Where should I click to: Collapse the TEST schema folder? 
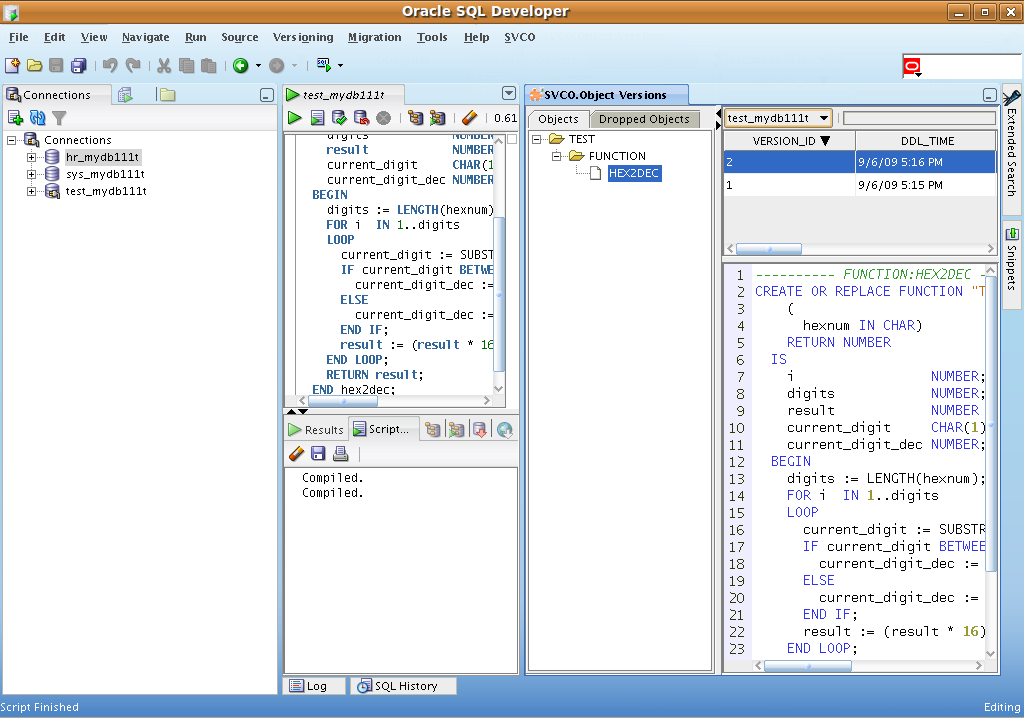tap(536, 139)
